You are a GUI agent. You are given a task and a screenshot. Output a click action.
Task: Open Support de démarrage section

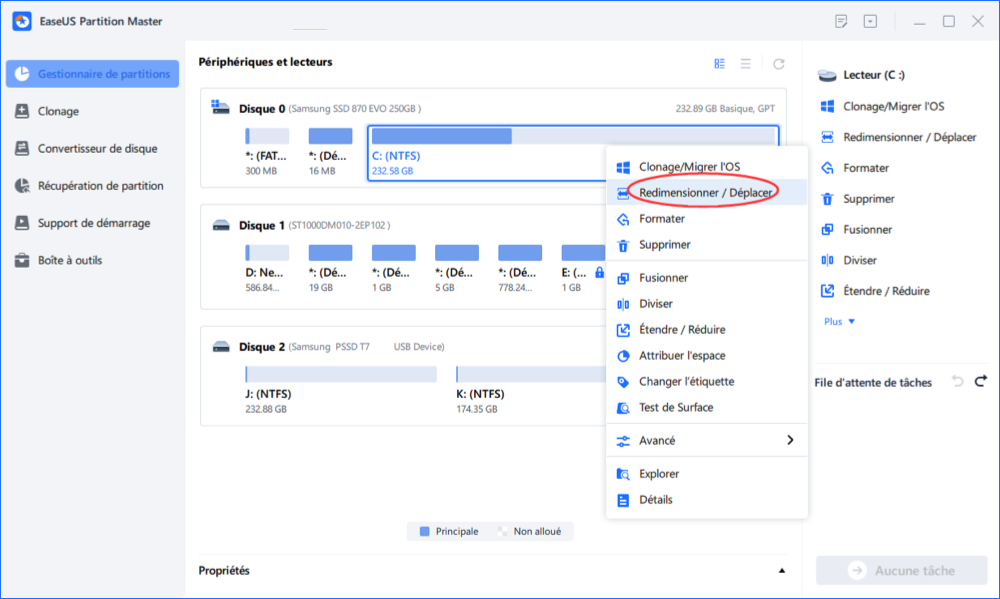coord(82,223)
